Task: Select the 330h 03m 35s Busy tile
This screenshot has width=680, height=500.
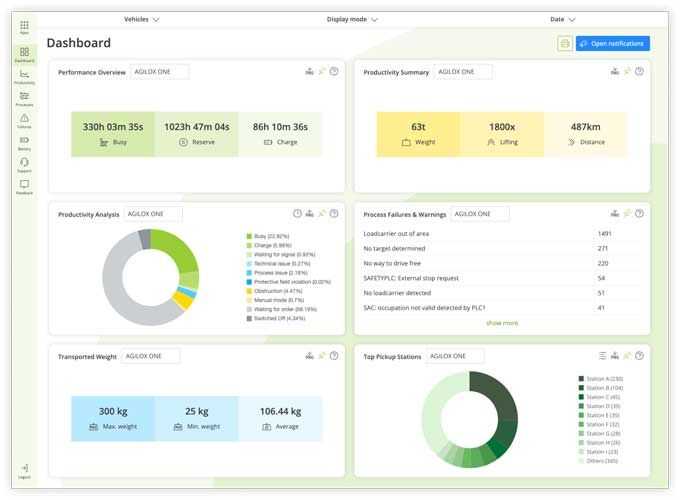Action: [113, 134]
